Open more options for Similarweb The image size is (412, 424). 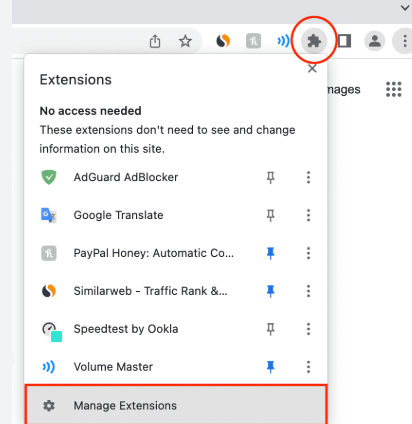(308, 291)
